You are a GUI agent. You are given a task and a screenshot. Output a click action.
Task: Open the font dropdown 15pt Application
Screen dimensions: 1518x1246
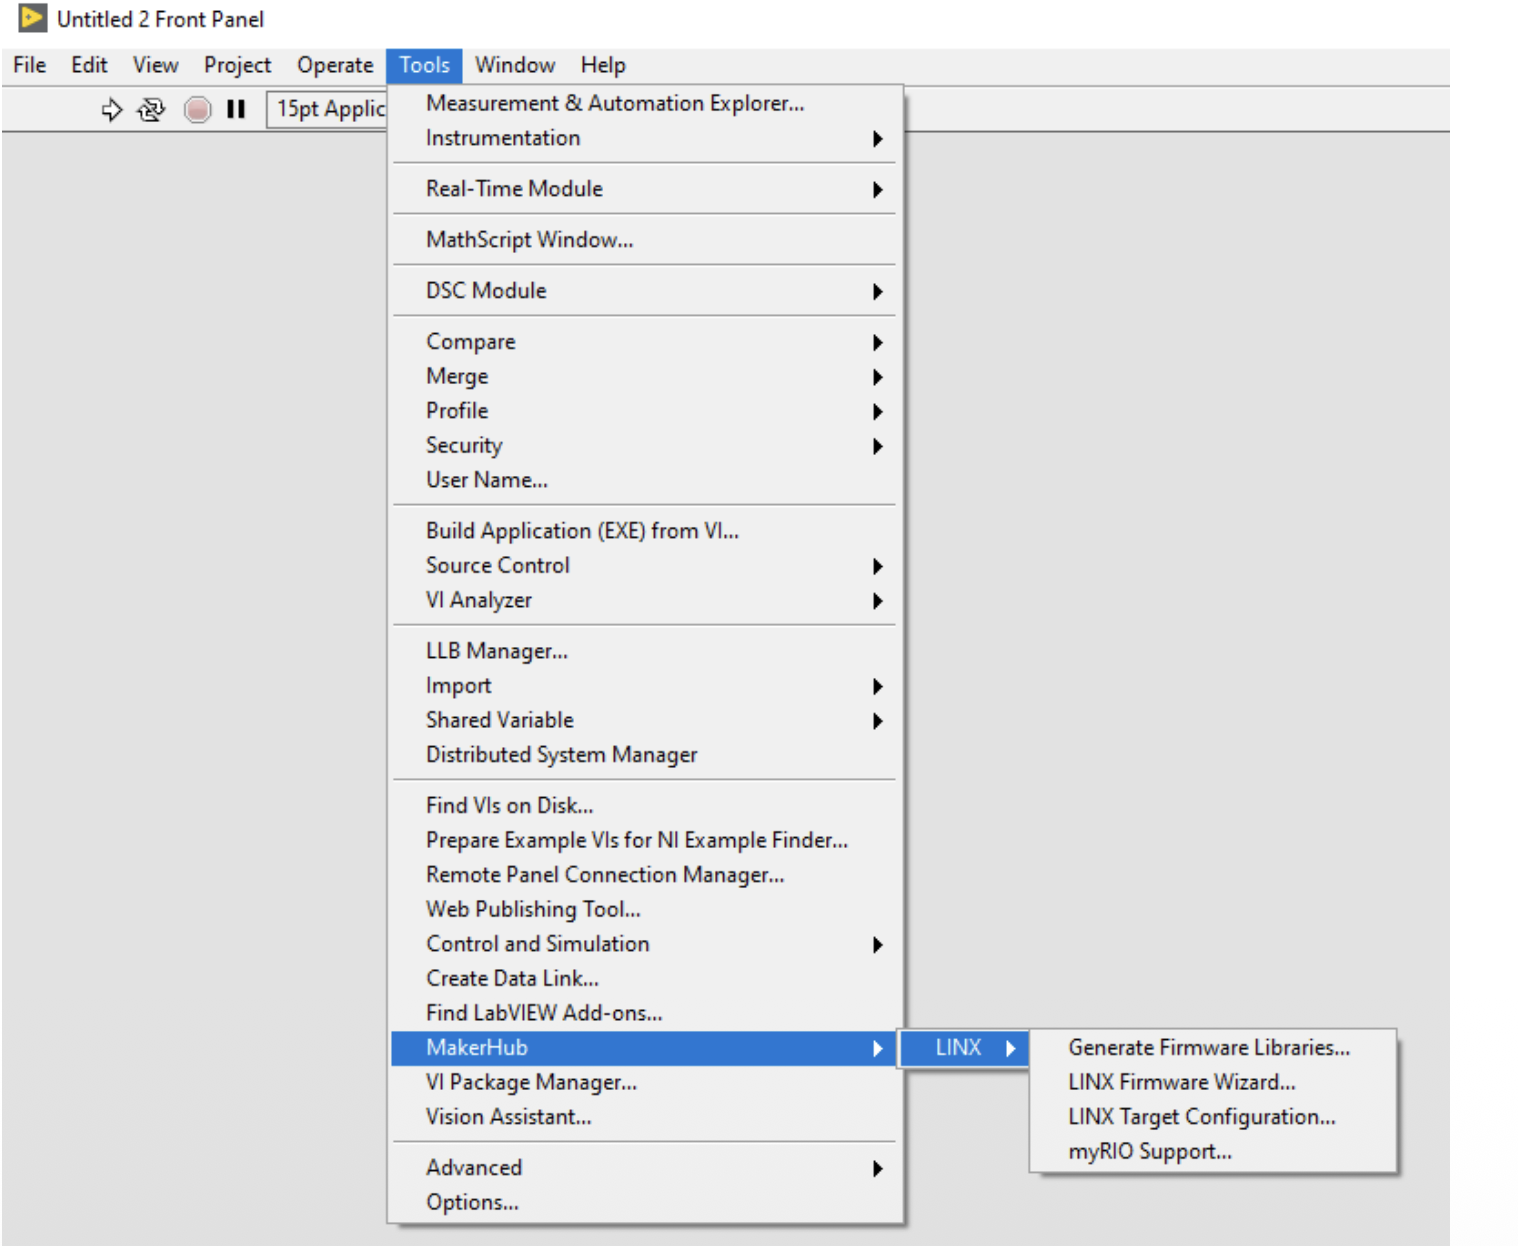[327, 109]
